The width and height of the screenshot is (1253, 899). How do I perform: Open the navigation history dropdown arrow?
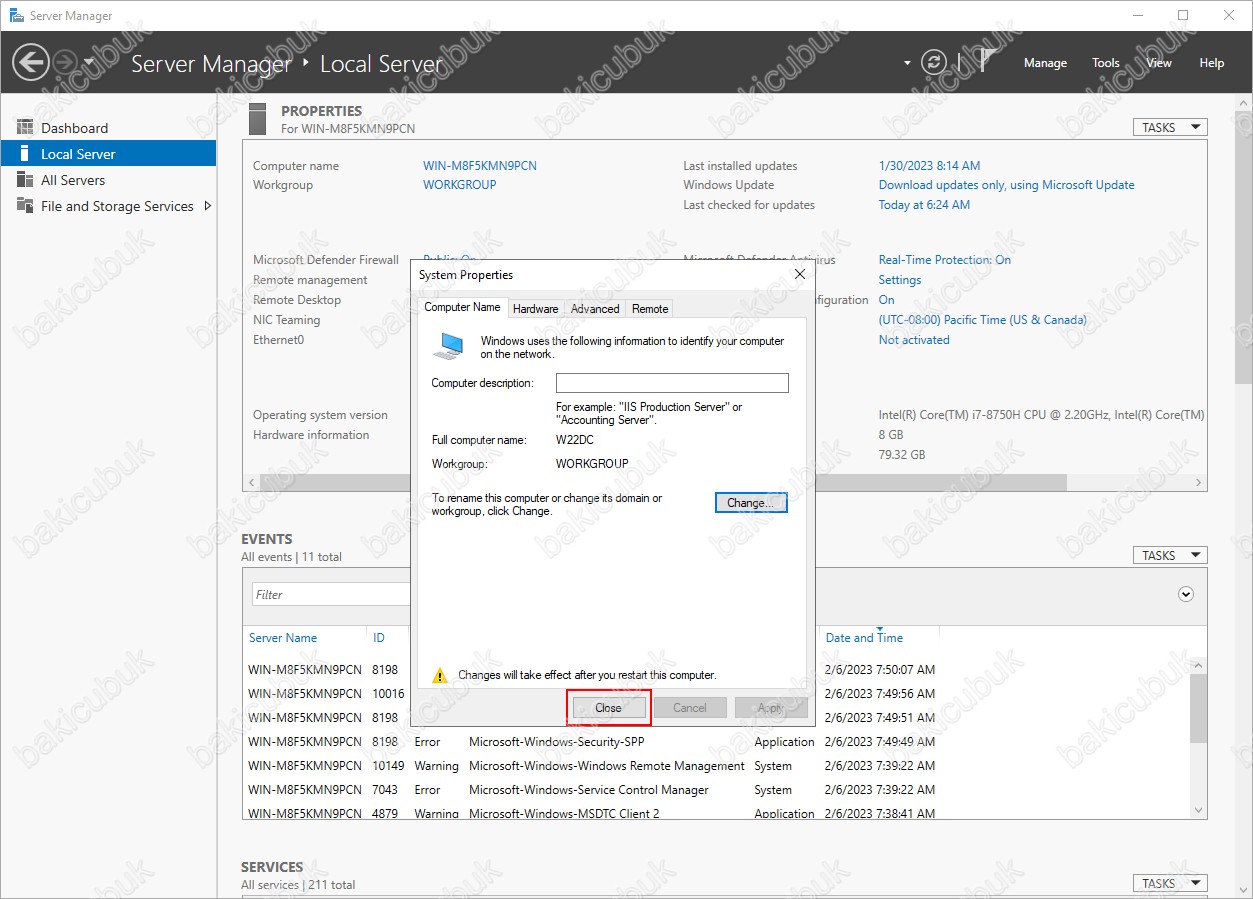click(89, 62)
